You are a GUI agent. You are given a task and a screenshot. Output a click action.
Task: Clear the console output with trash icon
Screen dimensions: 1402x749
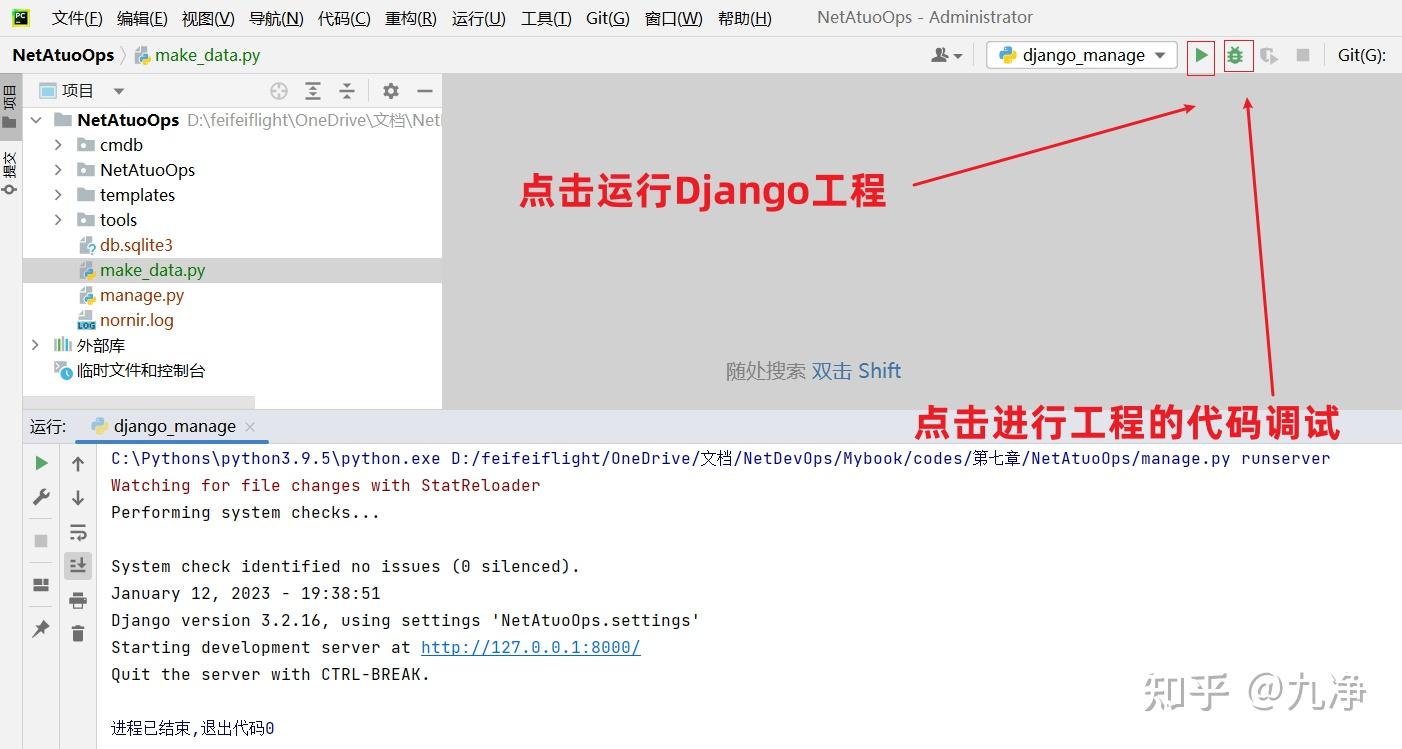pyautogui.click(x=77, y=632)
